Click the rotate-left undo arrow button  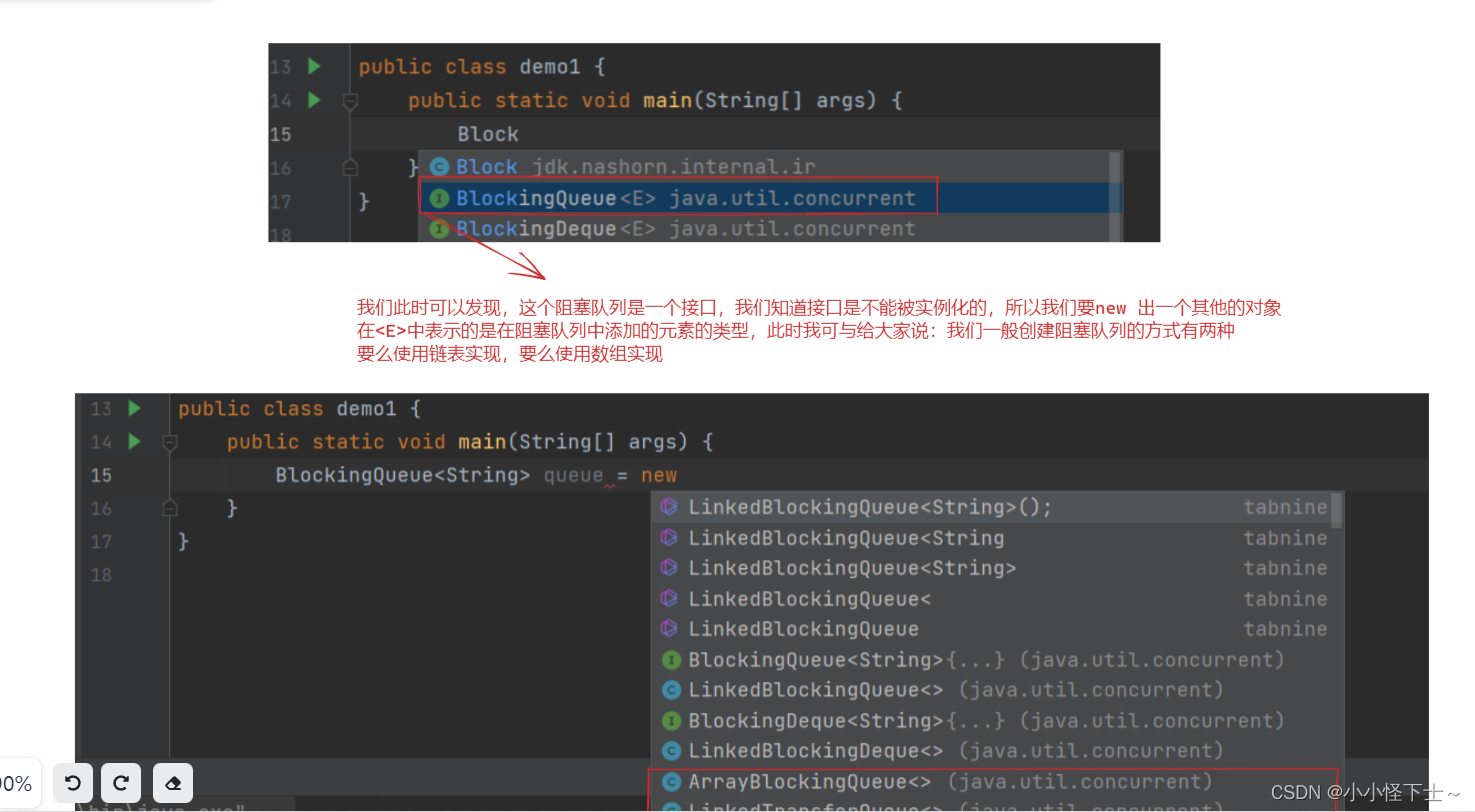[x=73, y=783]
